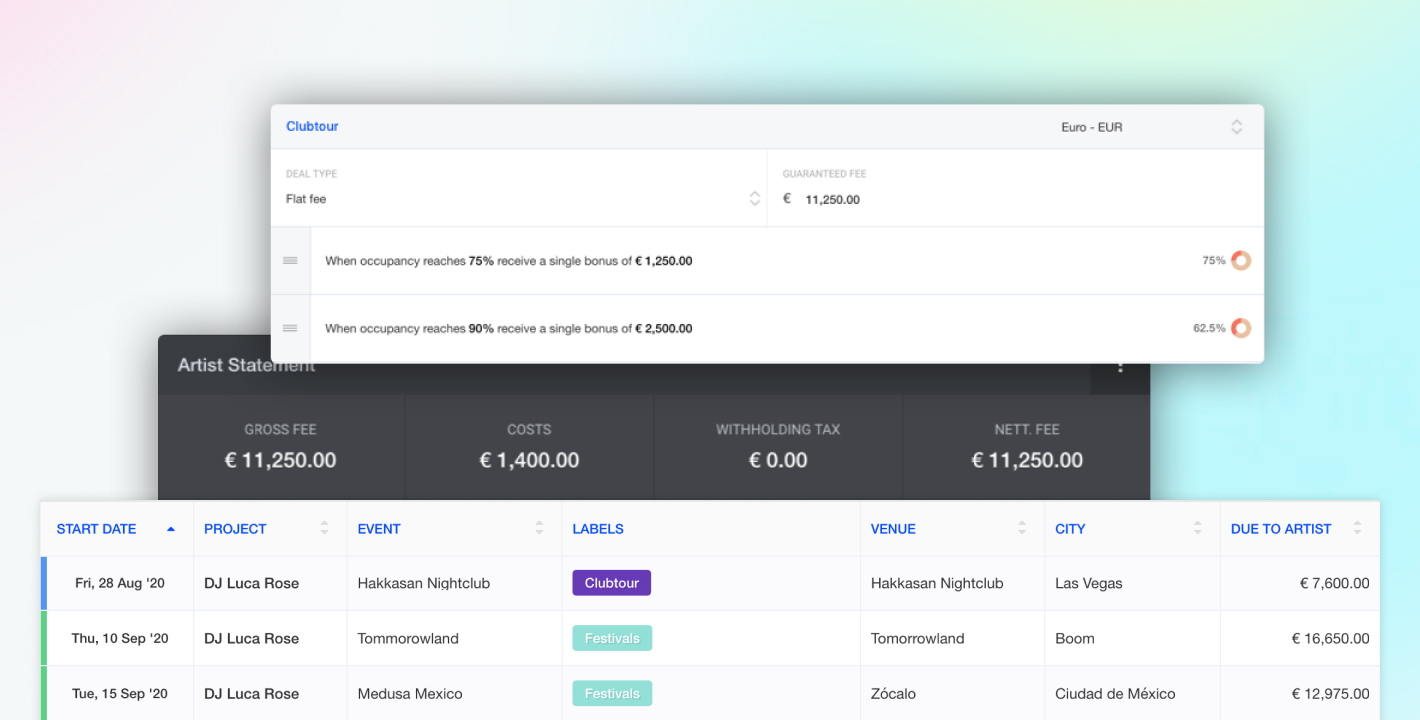Click the sort icon on the VENUE column

1021,528
